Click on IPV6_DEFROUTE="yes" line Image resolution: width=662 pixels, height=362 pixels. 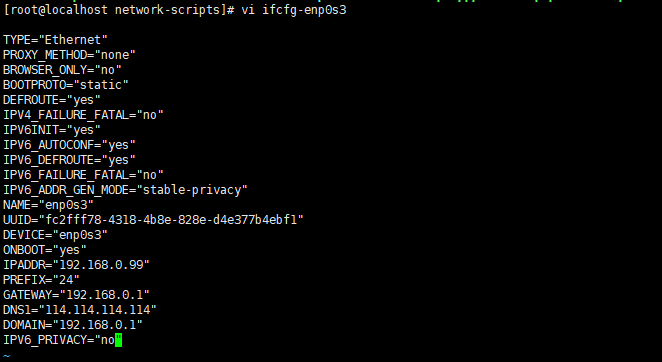coord(69,160)
